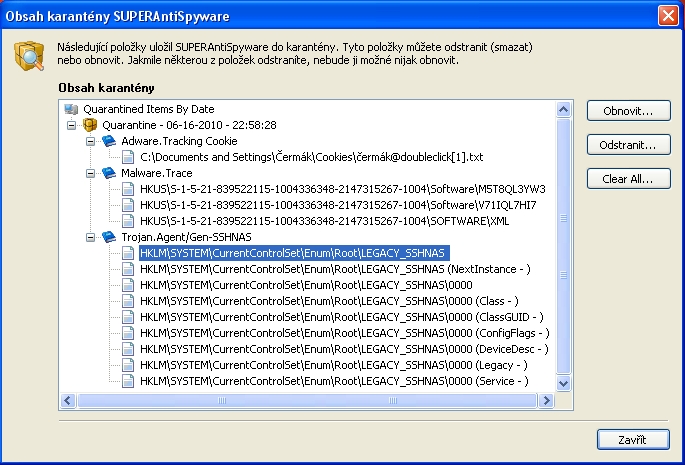The height and width of the screenshot is (465, 685).
Task: Select Quarantine - 06-16-2010 - 22:58:28 node
Action: pyautogui.click(x=189, y=125)
